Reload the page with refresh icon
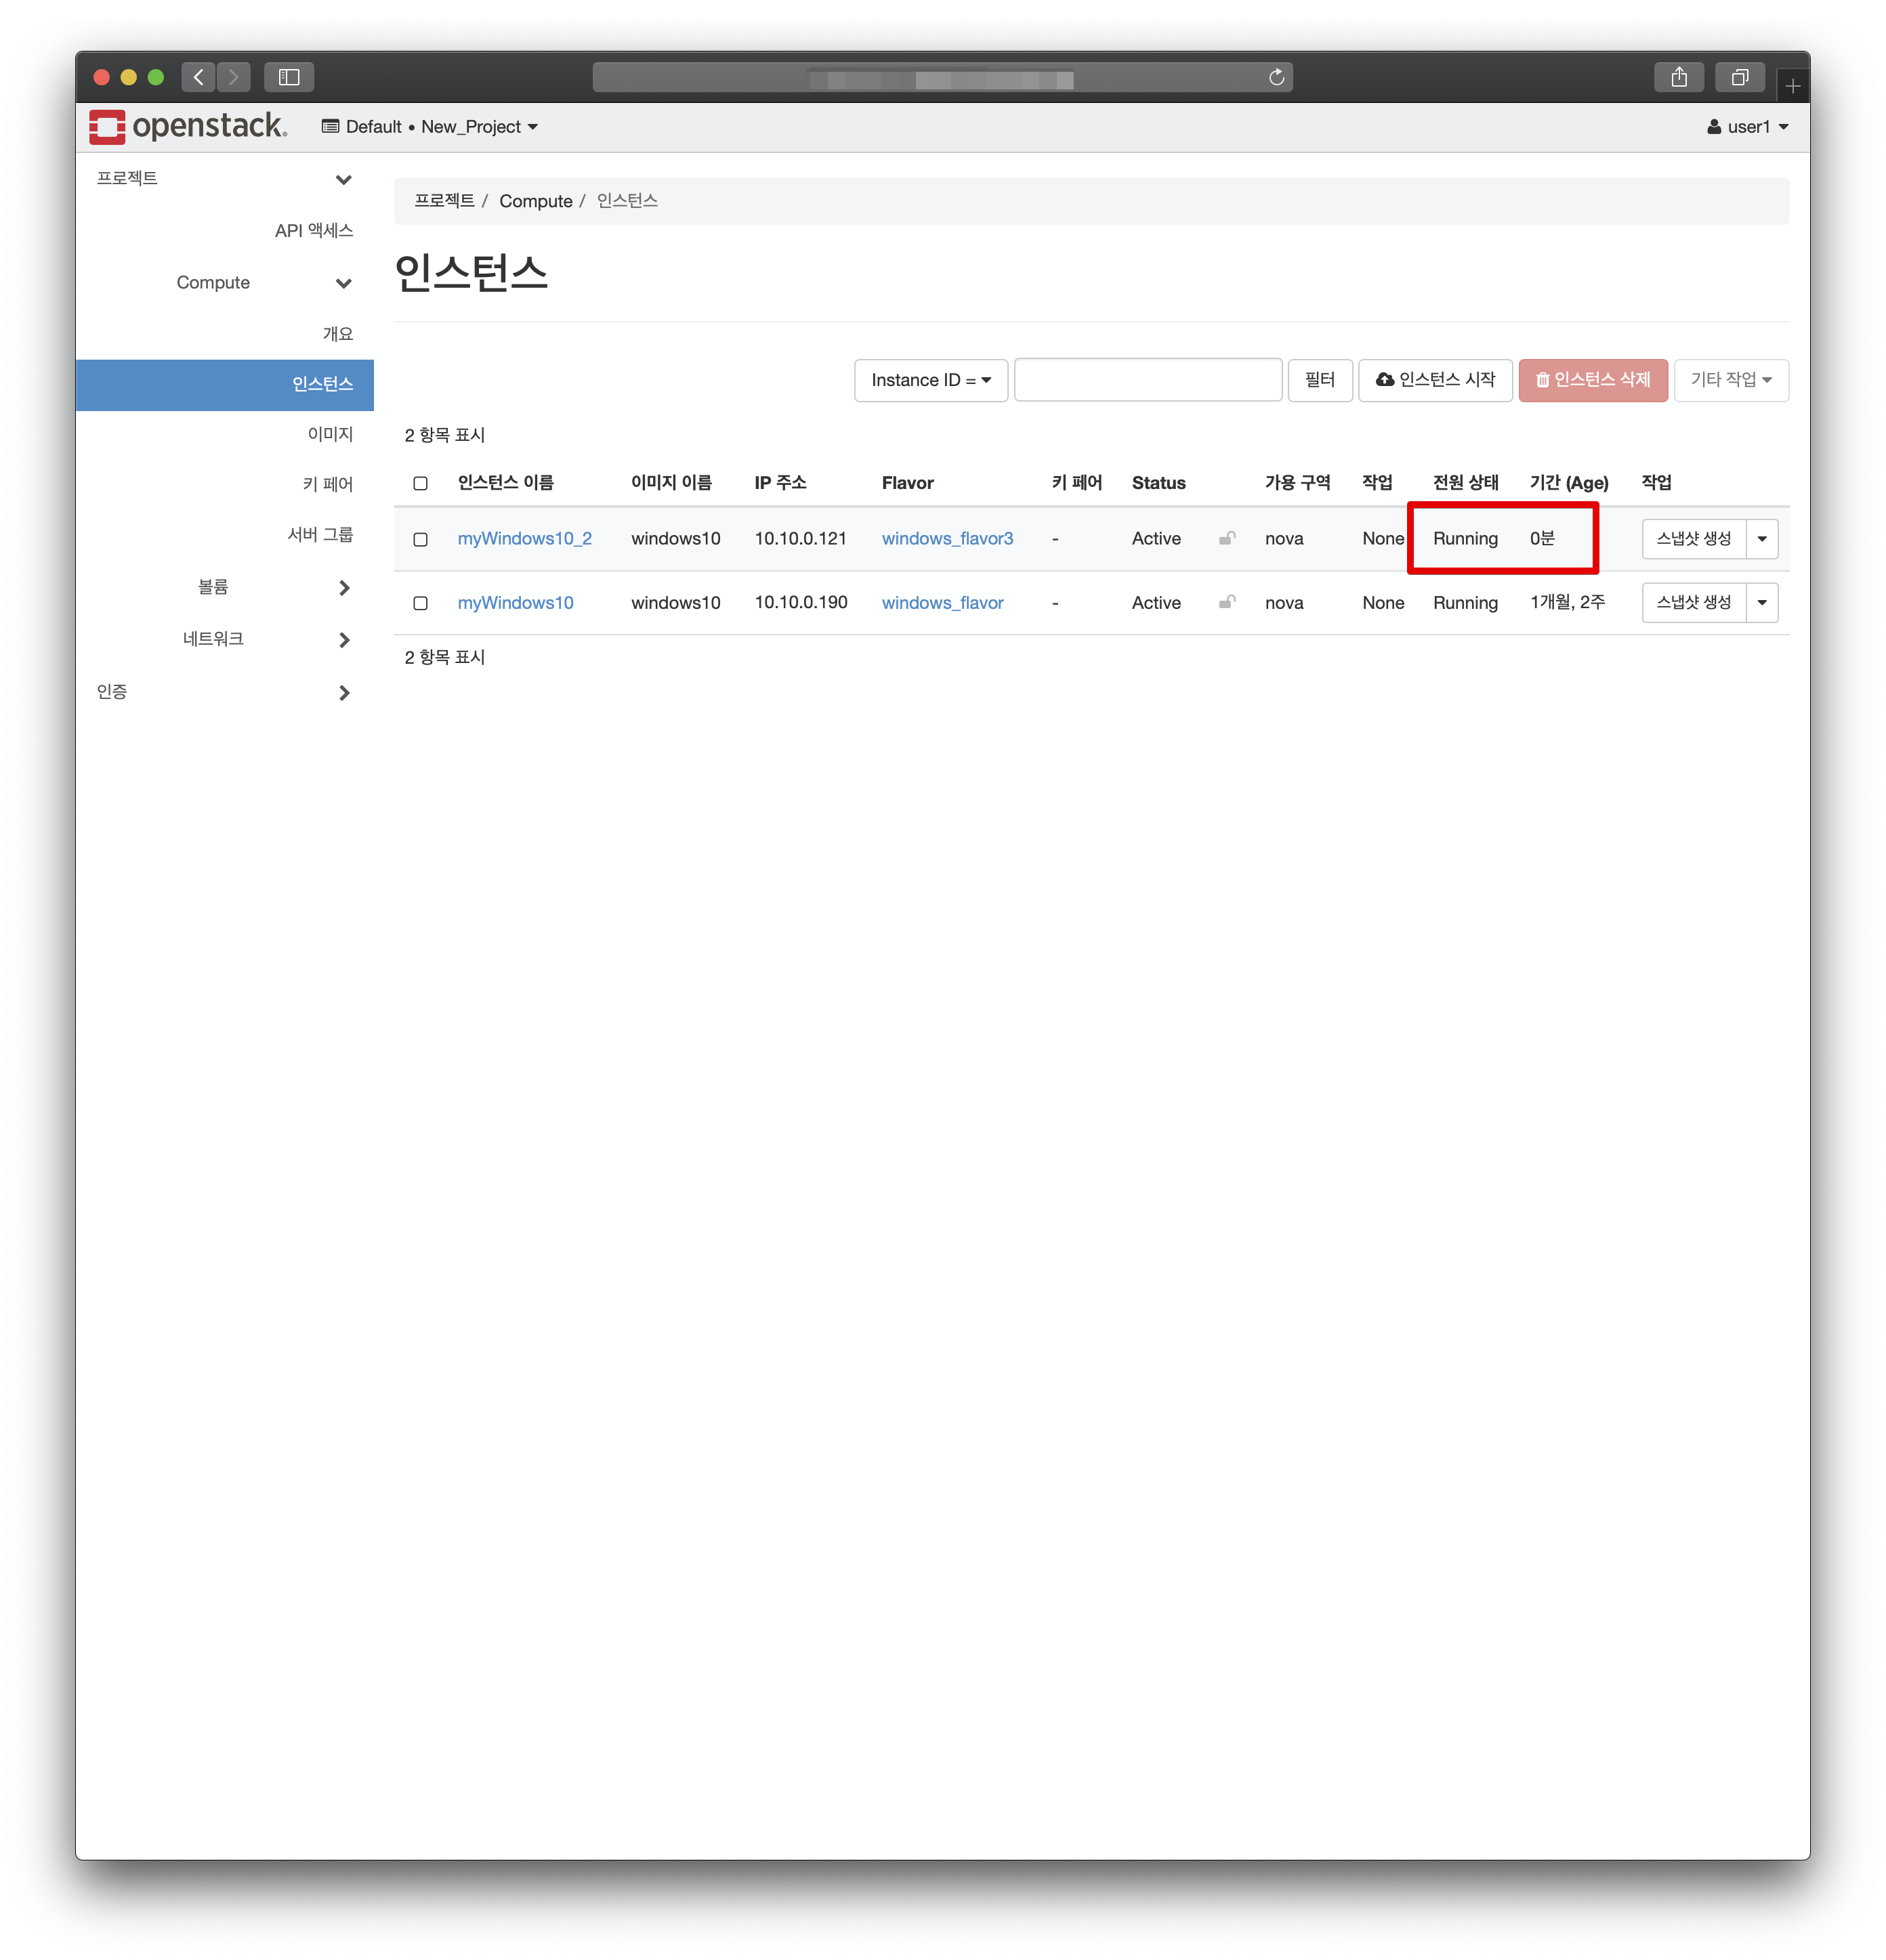 pyautogui.click(x=1276, y=77)
